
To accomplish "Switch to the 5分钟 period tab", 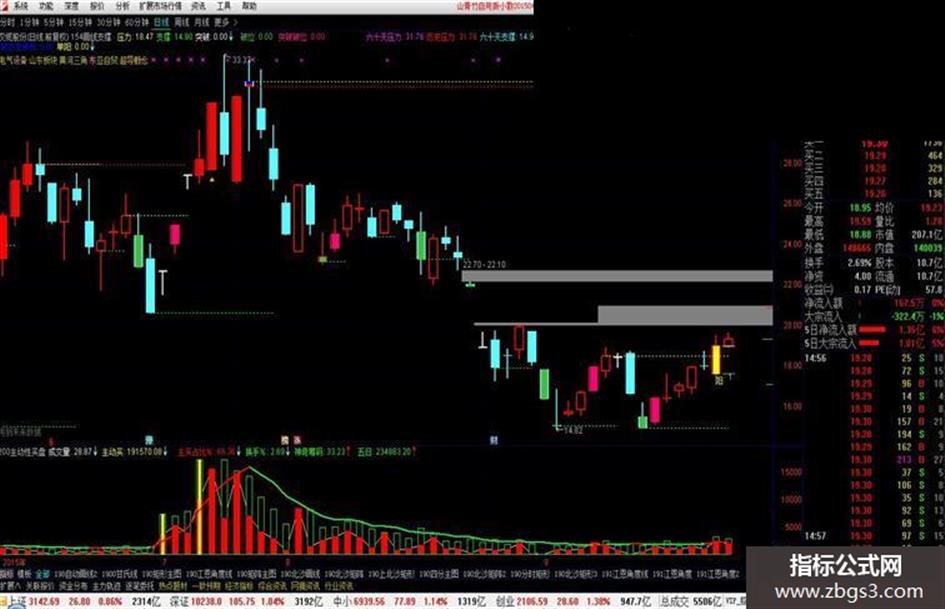I will (x=54, y=22).
